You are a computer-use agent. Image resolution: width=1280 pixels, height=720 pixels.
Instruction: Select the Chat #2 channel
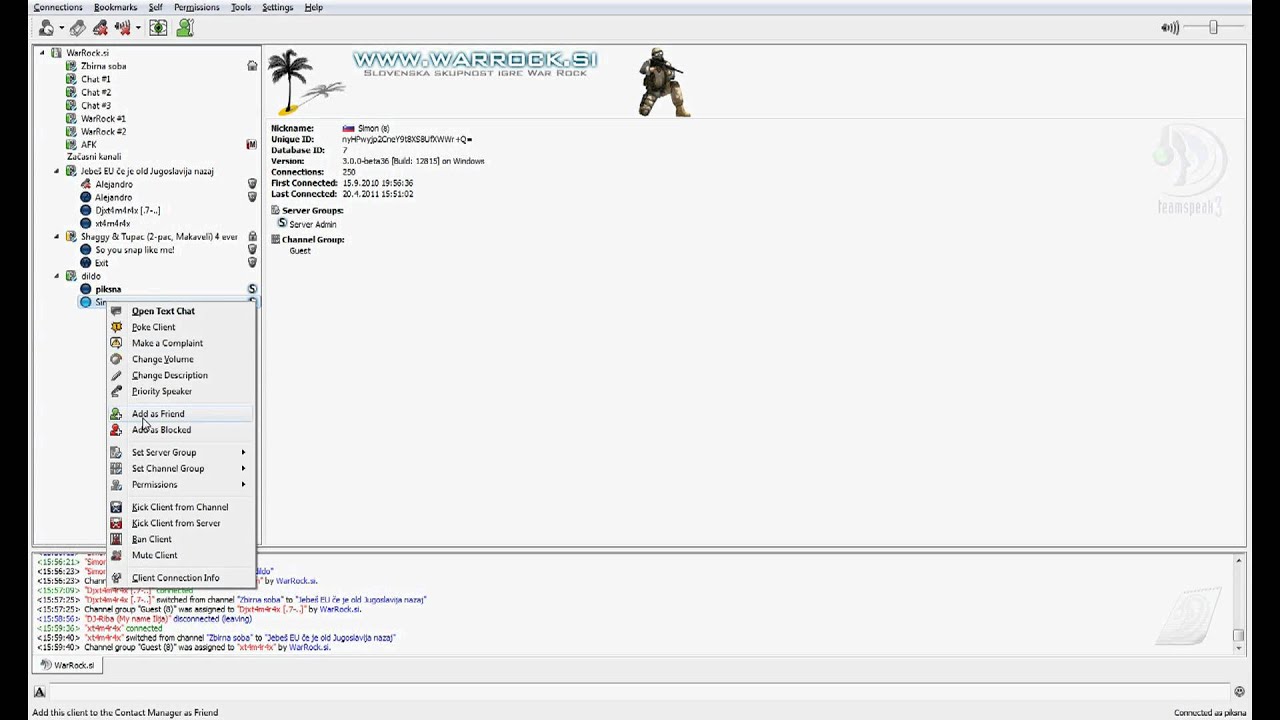click(x=96, y=92)
